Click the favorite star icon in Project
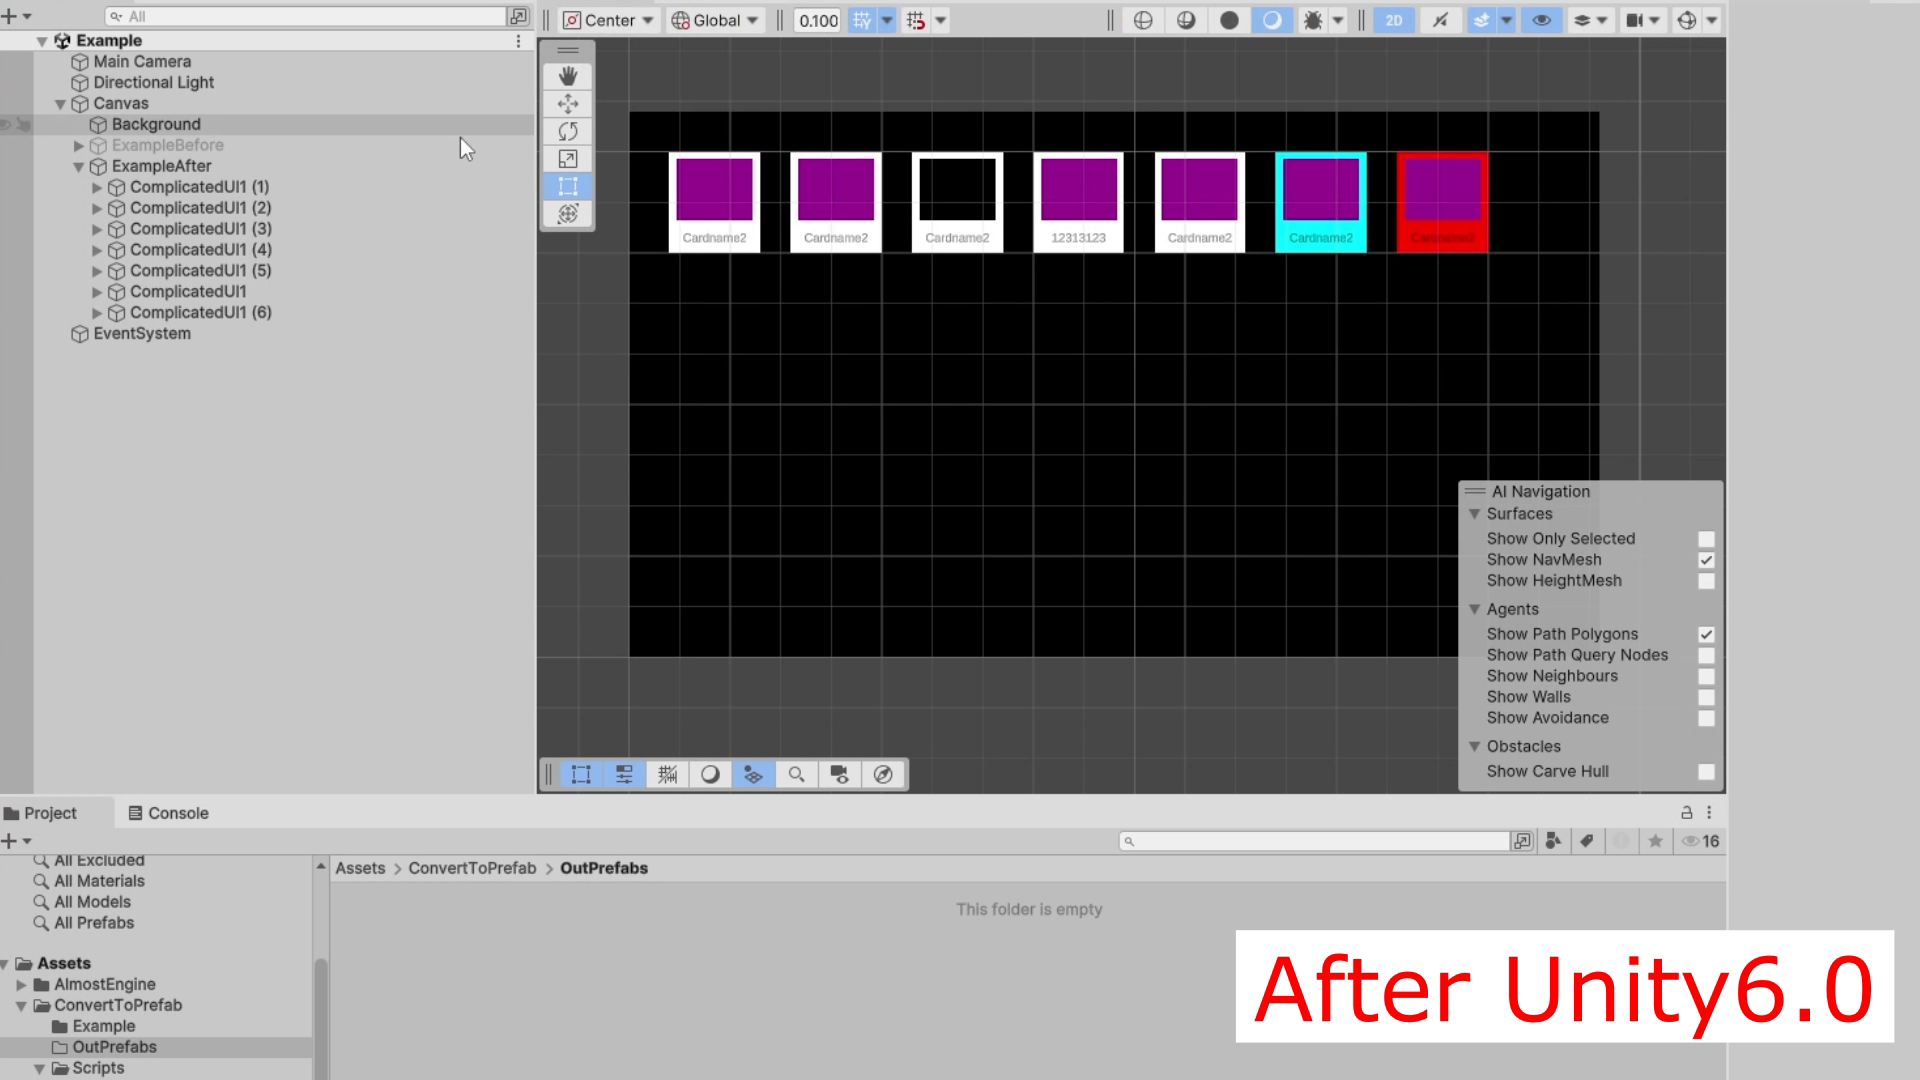The height and width of the screenshot is (1080, 1920). (1656, 841)
